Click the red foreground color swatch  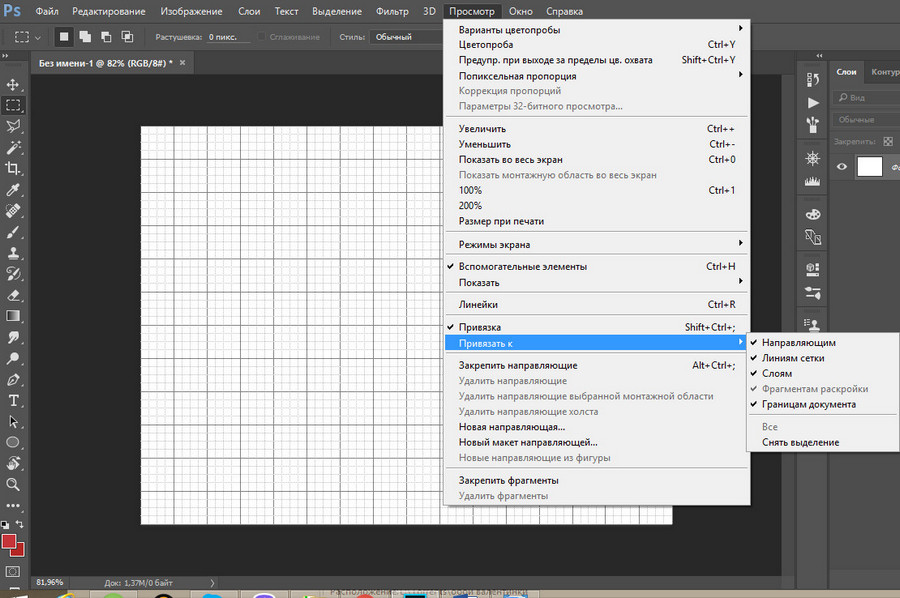click(x=10, y=541)
